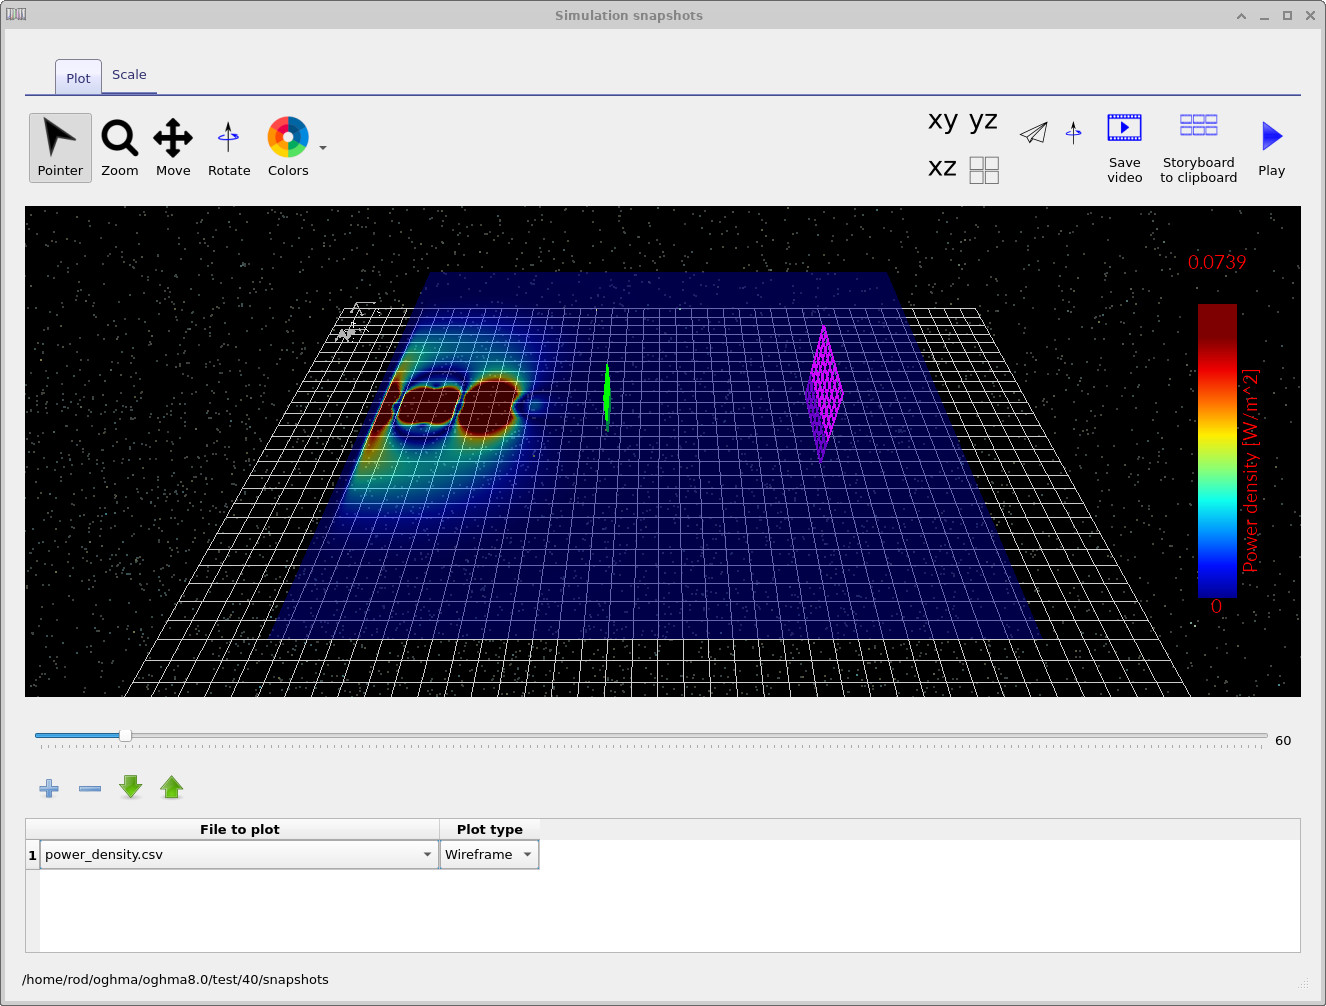Viewport: 1326px width, 1006px height.
Task: Switch to the Plot tab
Action: coord(77,77)
